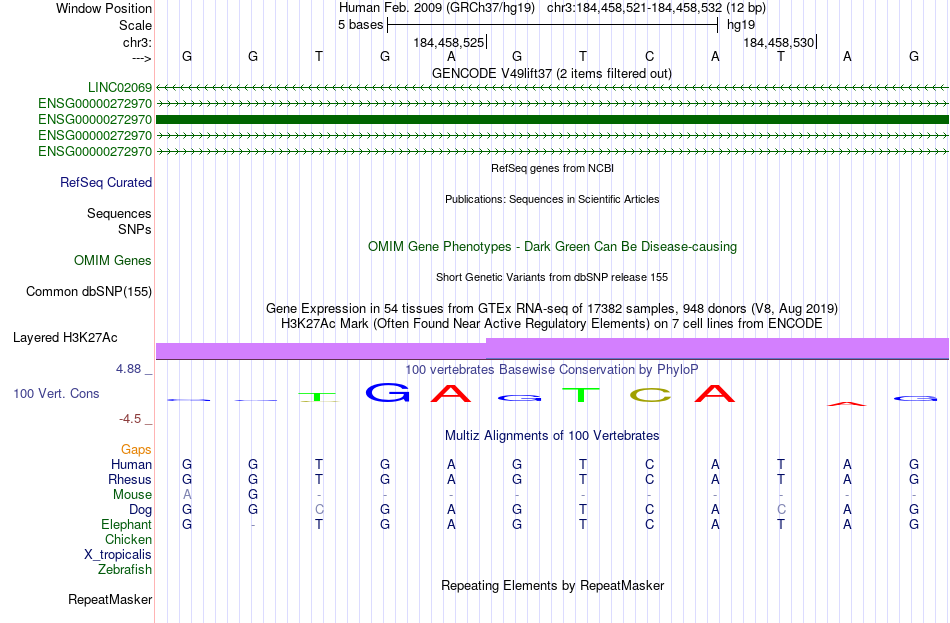950x623 pixels.
Task: Click the Human Feb. 2009 (GRCh37/hg19) text
Action: [x=437, y=8]
